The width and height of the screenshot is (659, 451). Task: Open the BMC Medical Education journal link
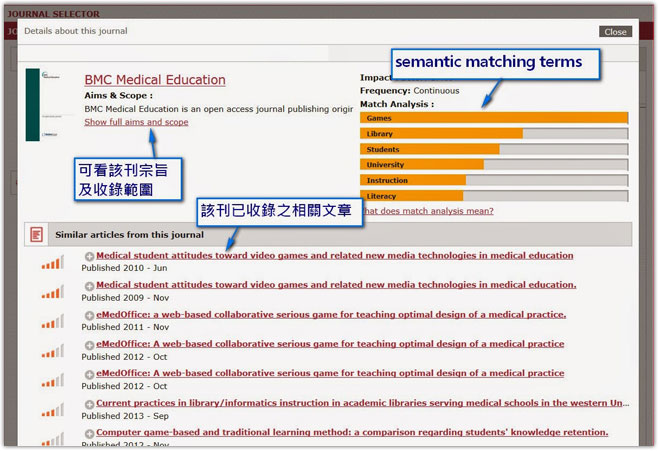(155, 80)
